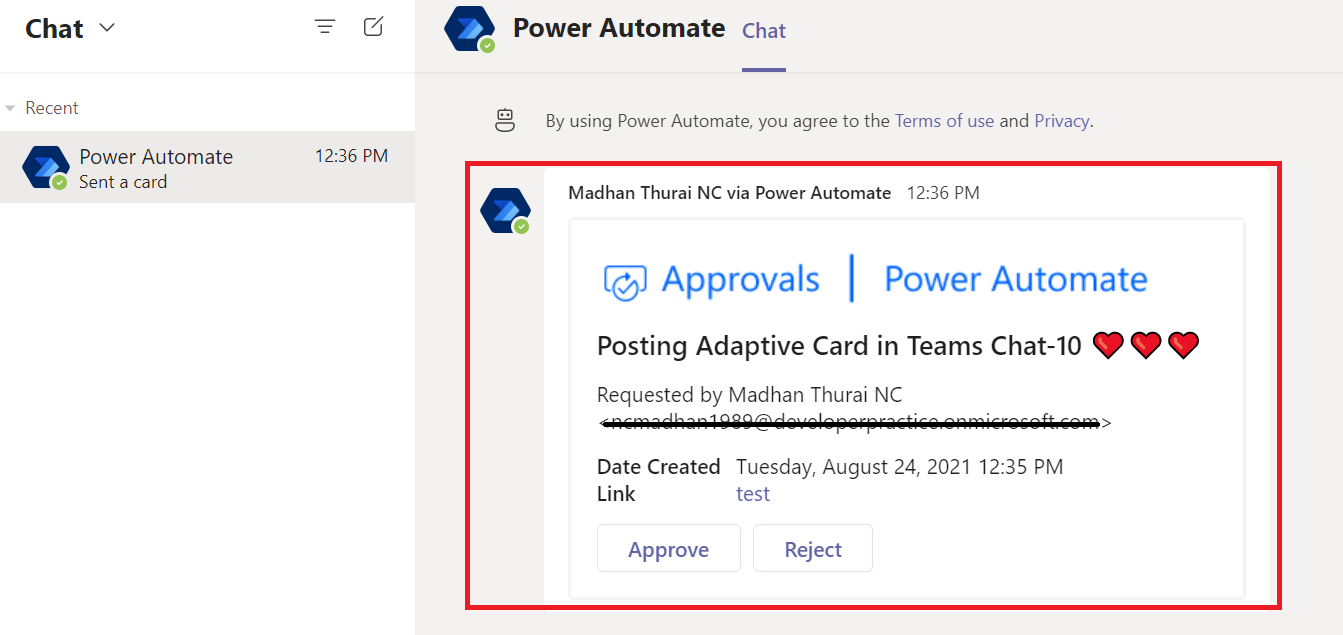
Task: Click the card title Posting Adaptive Card in Teams Chat-10
Action: pyautogui.click(x=839, y=346)
